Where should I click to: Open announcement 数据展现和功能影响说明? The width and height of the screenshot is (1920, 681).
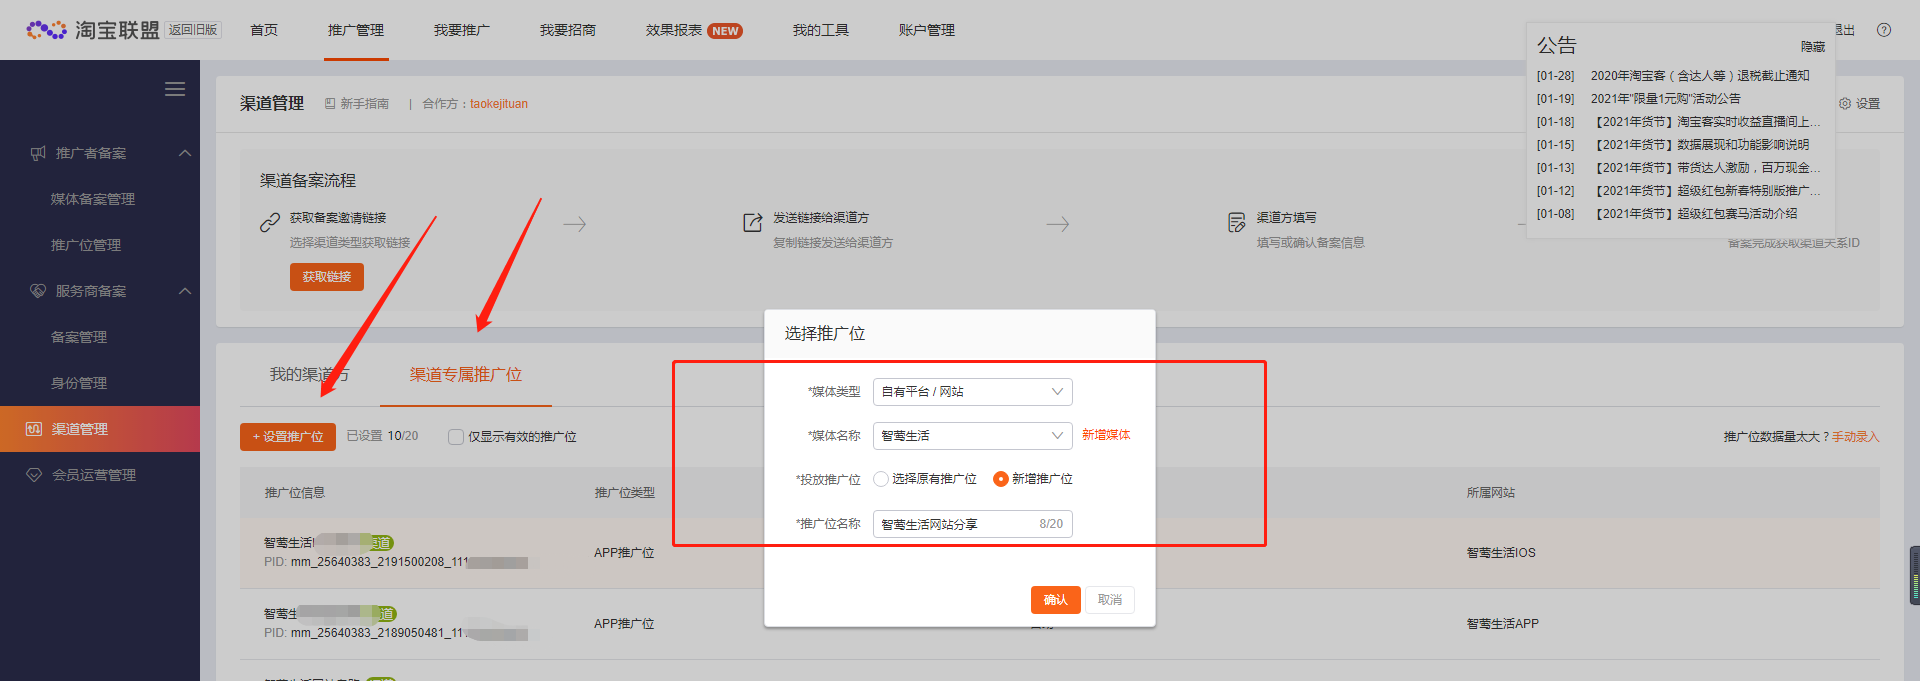1700,145
